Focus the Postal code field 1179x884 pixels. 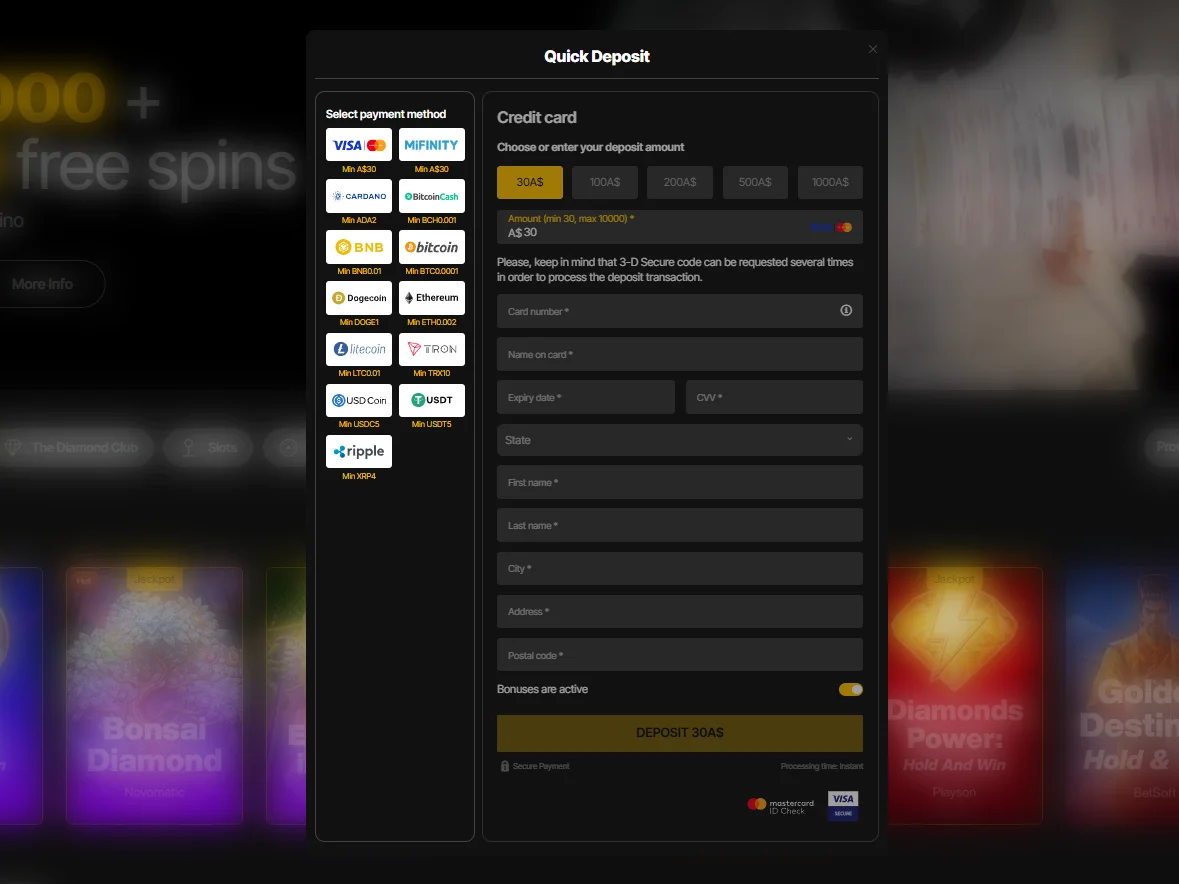(680, 655)
